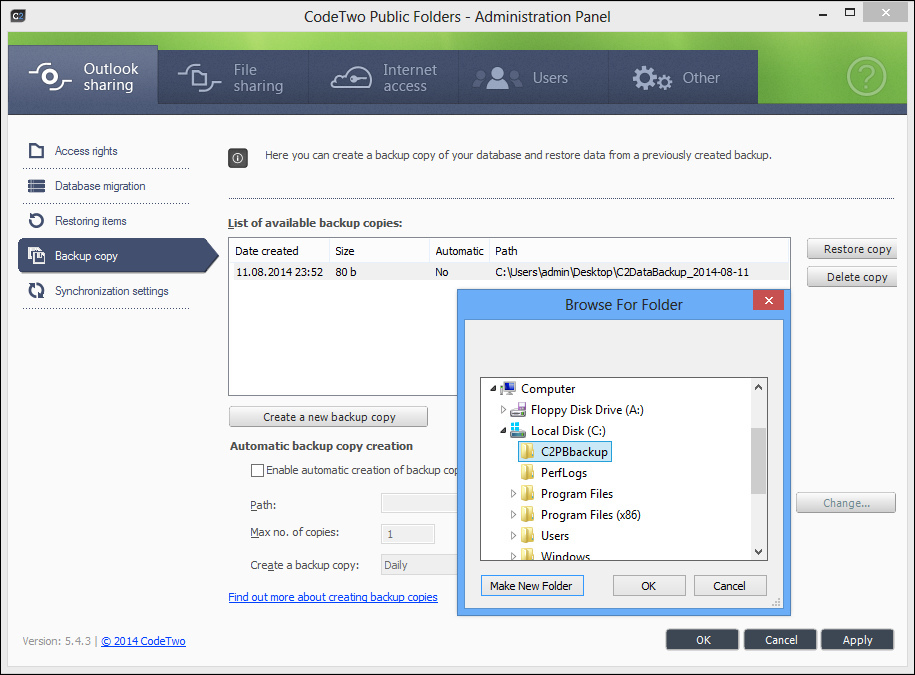Click the CodeTwo C2 app icon in title bar
The image size is (915, 675).
(18, 15)
